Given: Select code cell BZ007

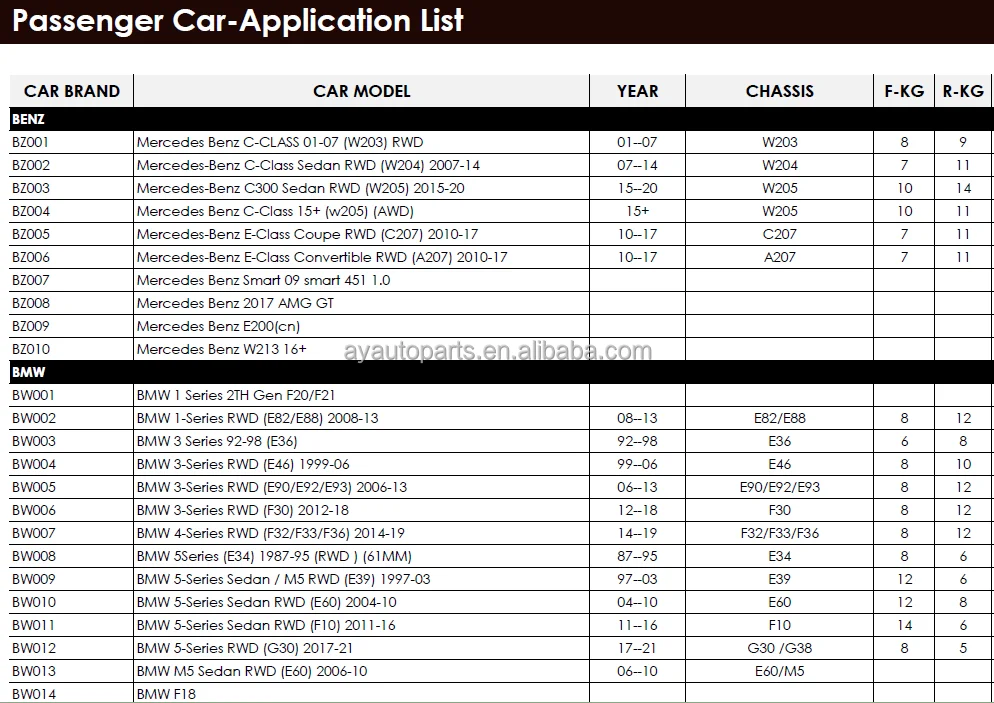Looking at the screenshot, I should tap(72, 280).
